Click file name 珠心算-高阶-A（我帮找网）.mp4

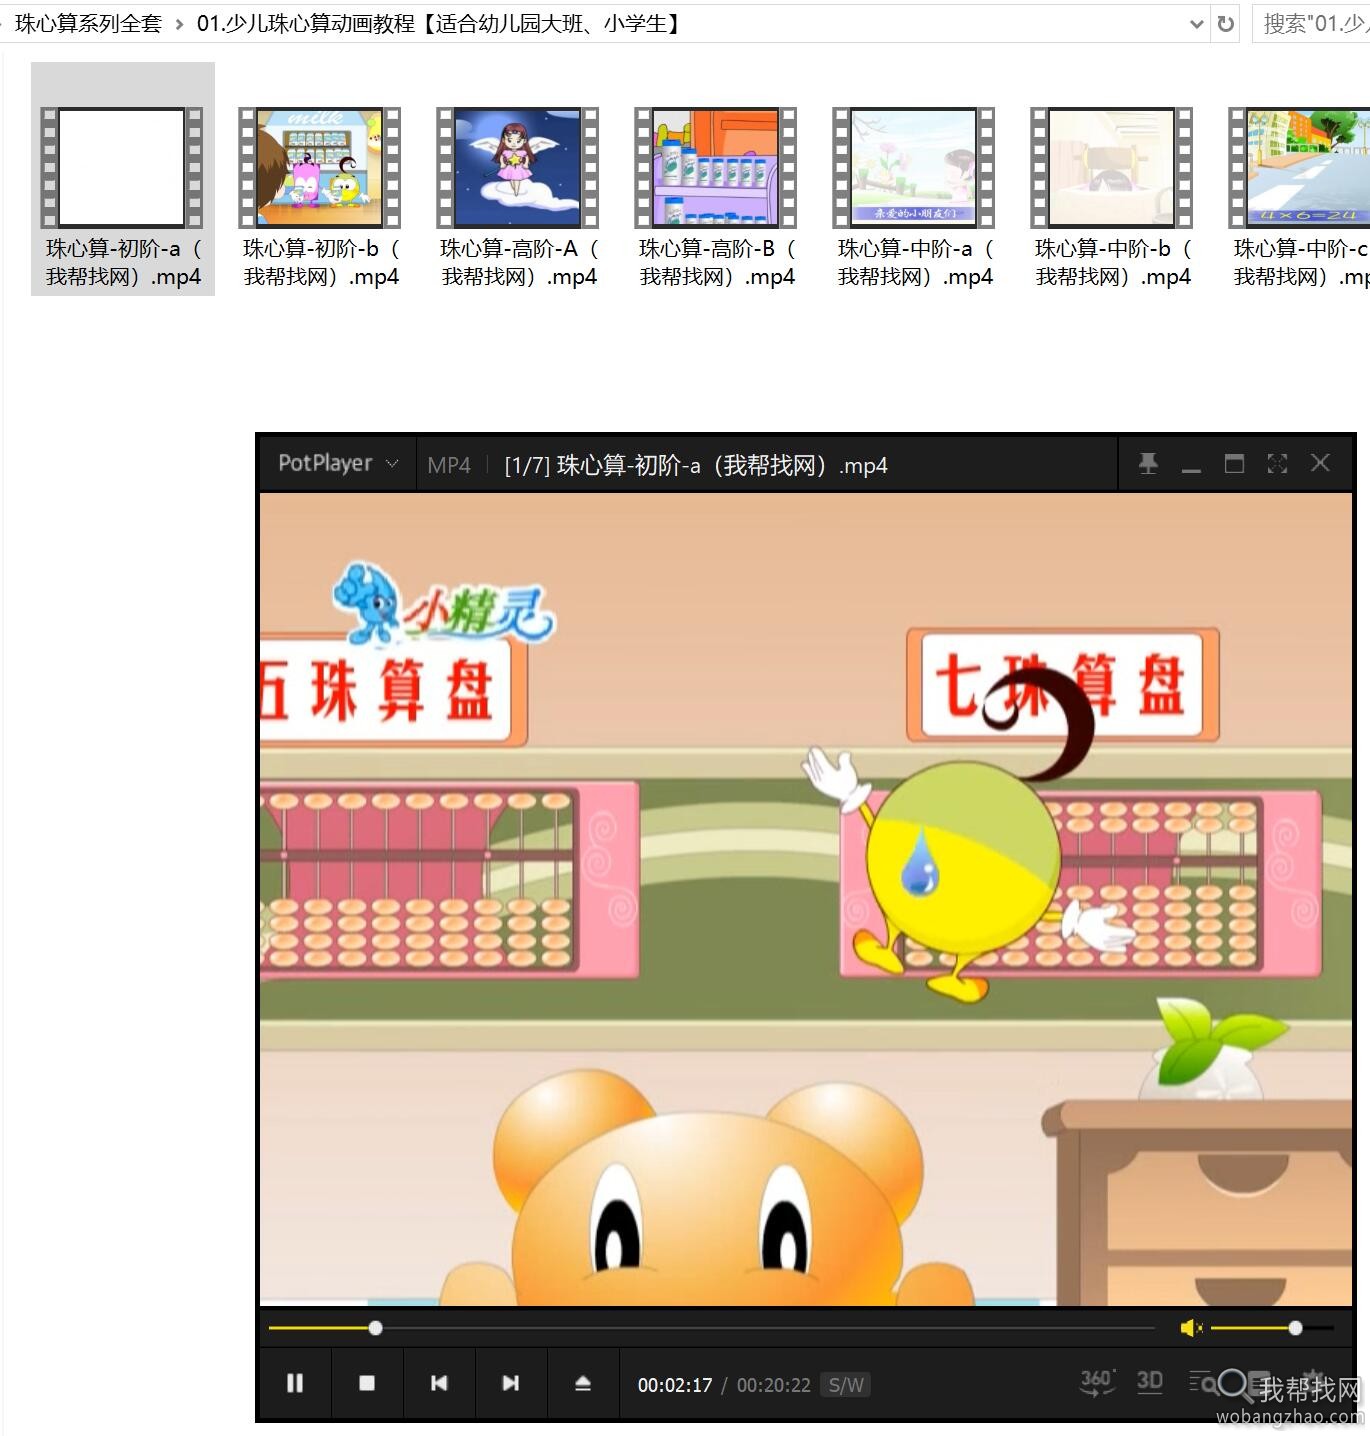coord(519,262)
